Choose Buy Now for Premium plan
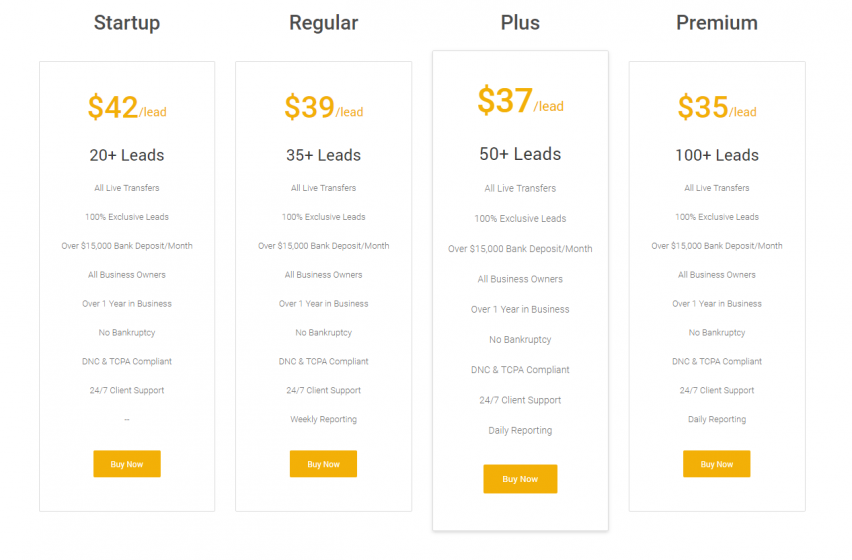This screenshot has height=560, width=852. pos(716,464)
